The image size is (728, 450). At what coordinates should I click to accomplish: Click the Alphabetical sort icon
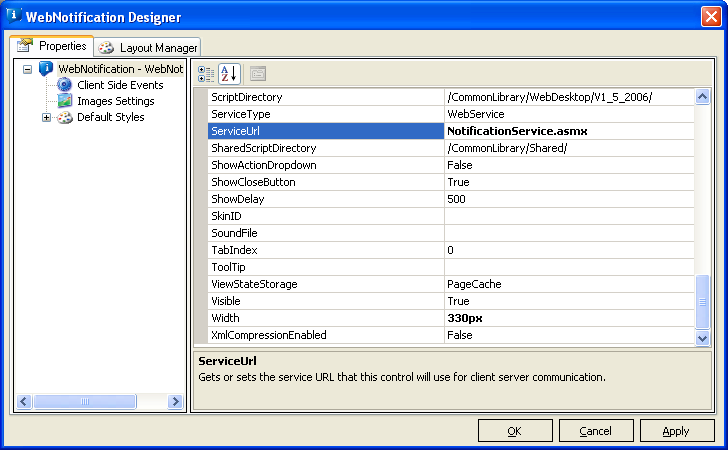(x=229, y=73)
